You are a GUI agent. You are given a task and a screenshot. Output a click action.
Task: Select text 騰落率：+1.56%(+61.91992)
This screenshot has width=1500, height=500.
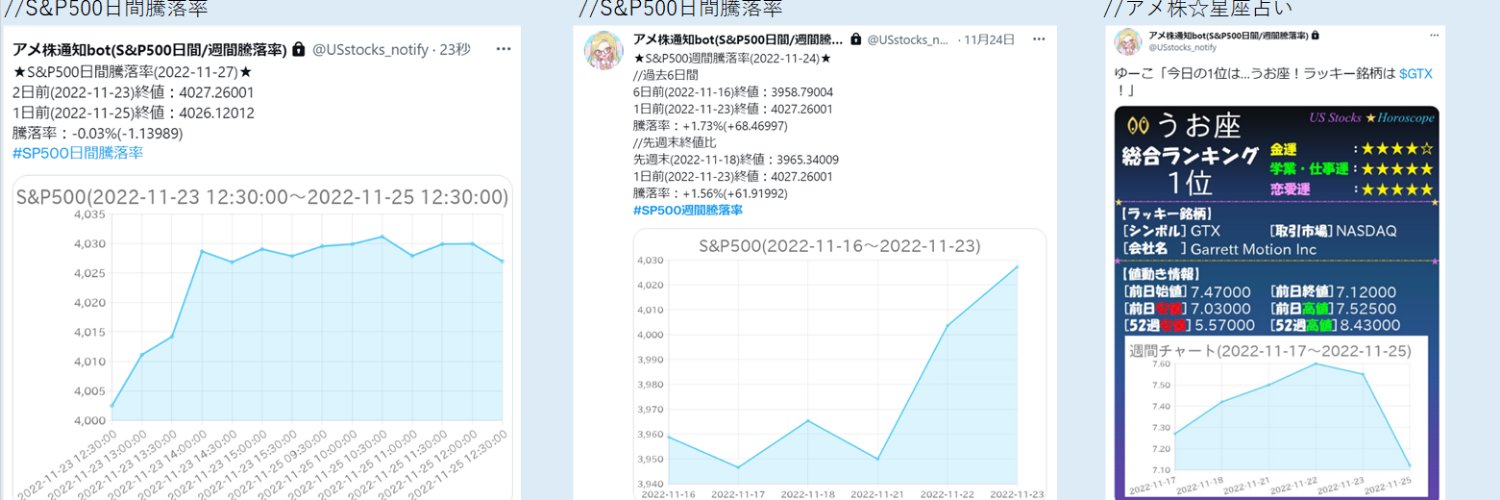coord(710,194)
